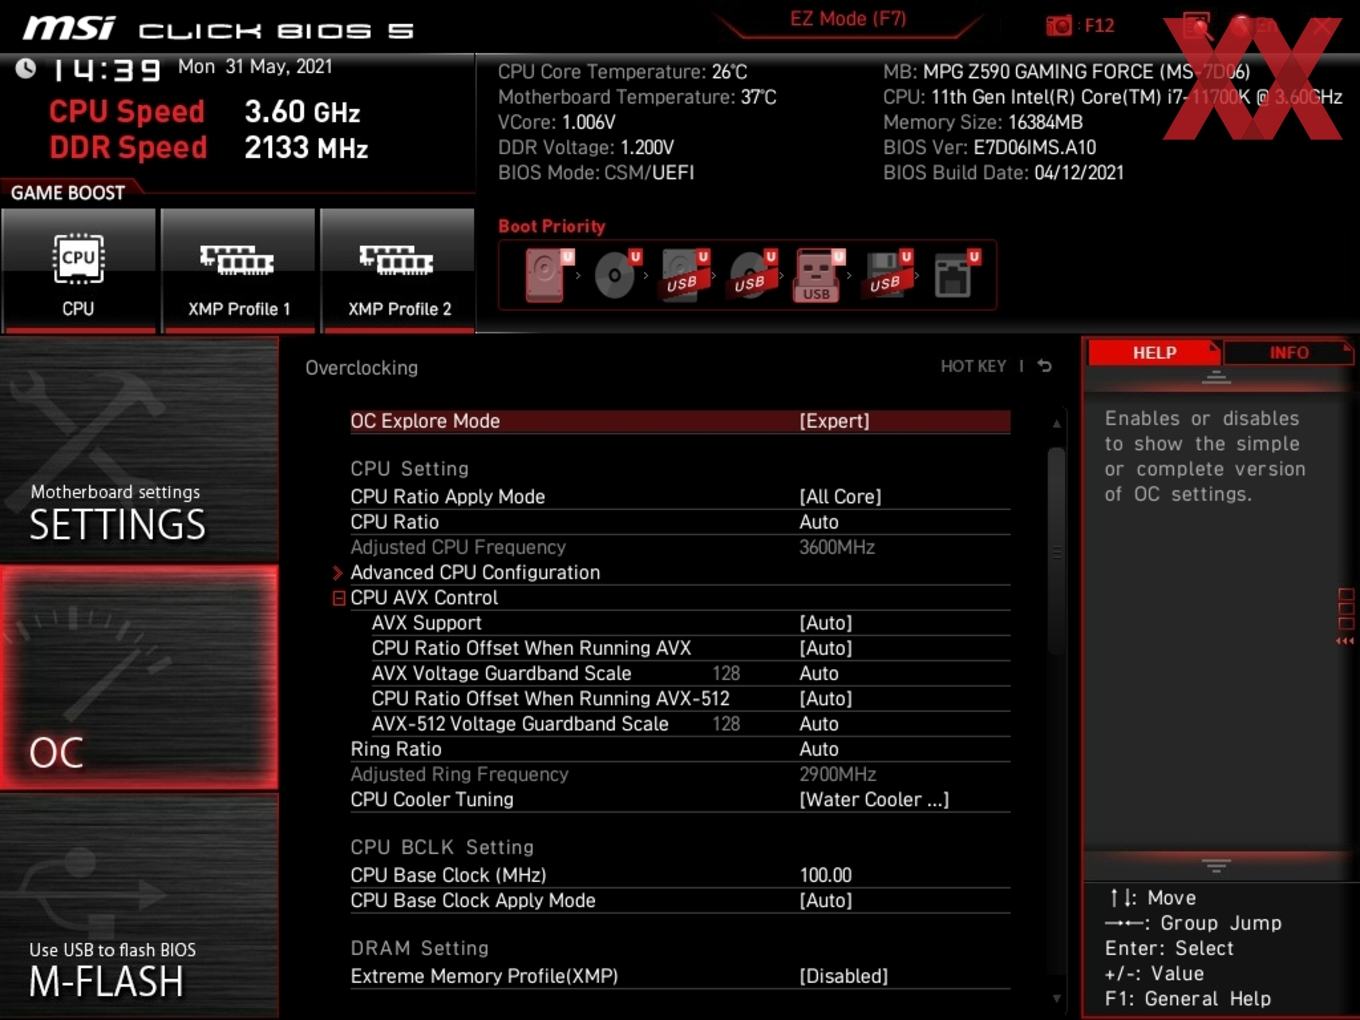Click the BIOS Ver E7D06IMS.A10 text
Screen dimensions: 1360x1020
point(989,147)
